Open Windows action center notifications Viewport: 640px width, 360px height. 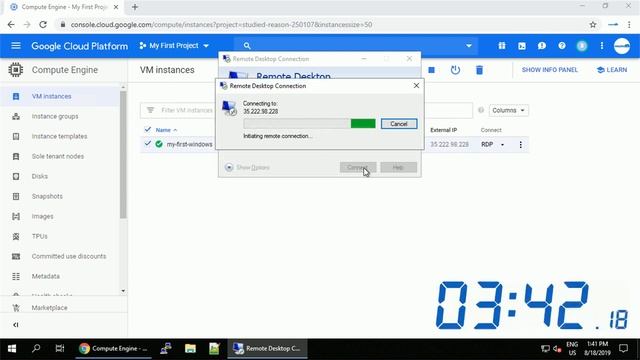coord(623,349)
